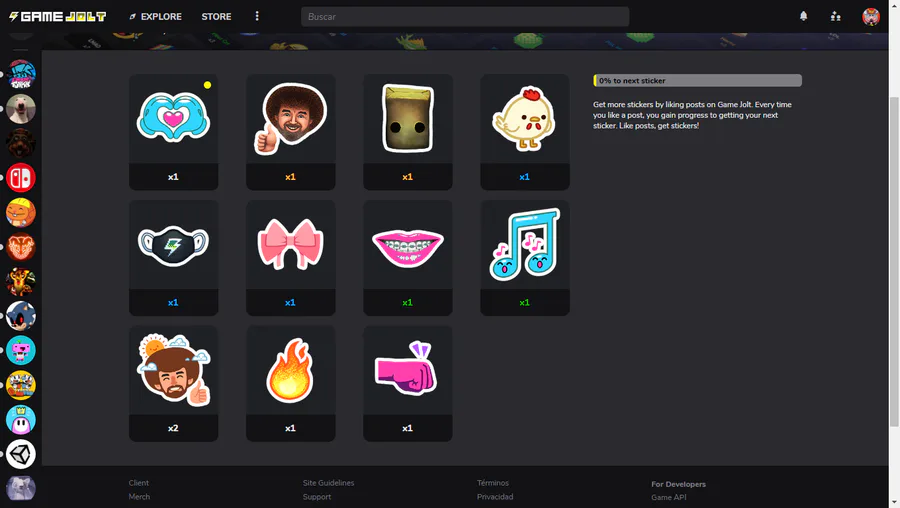The image size is (900, 508).
Task: Select the fire flame sticker
Action: point(290,370)
